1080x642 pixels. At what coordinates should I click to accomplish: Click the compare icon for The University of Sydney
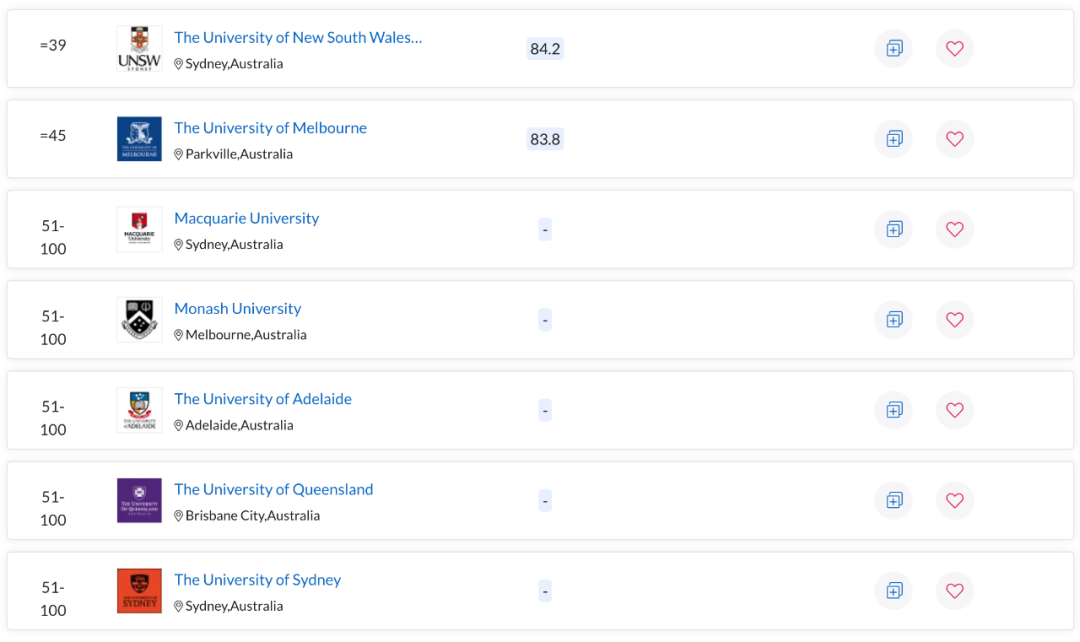[x=893, y=591]
